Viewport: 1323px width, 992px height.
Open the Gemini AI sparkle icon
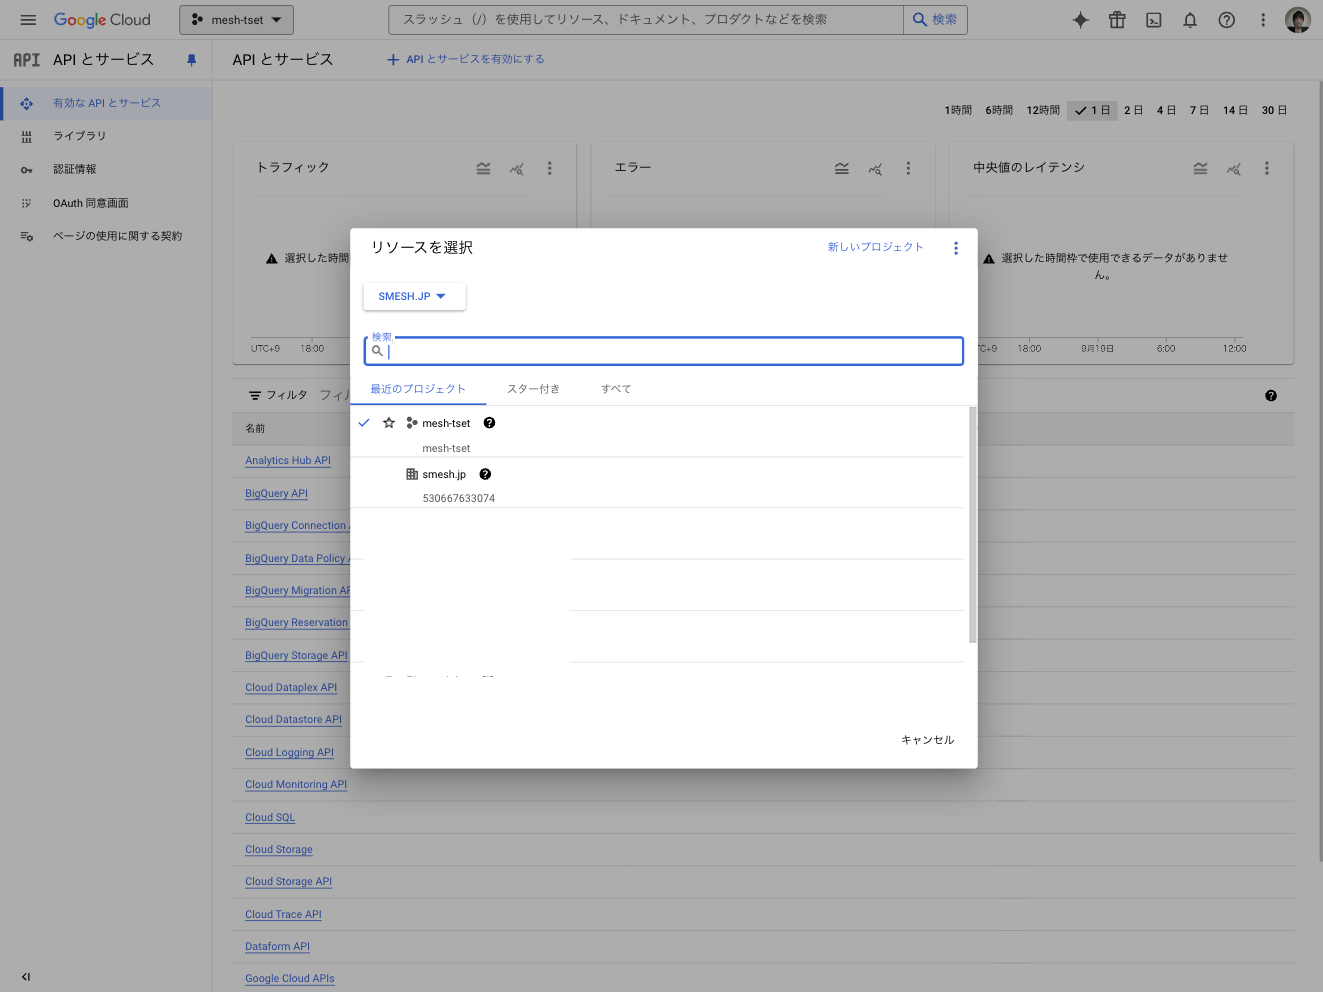(x=1081, y=20)
